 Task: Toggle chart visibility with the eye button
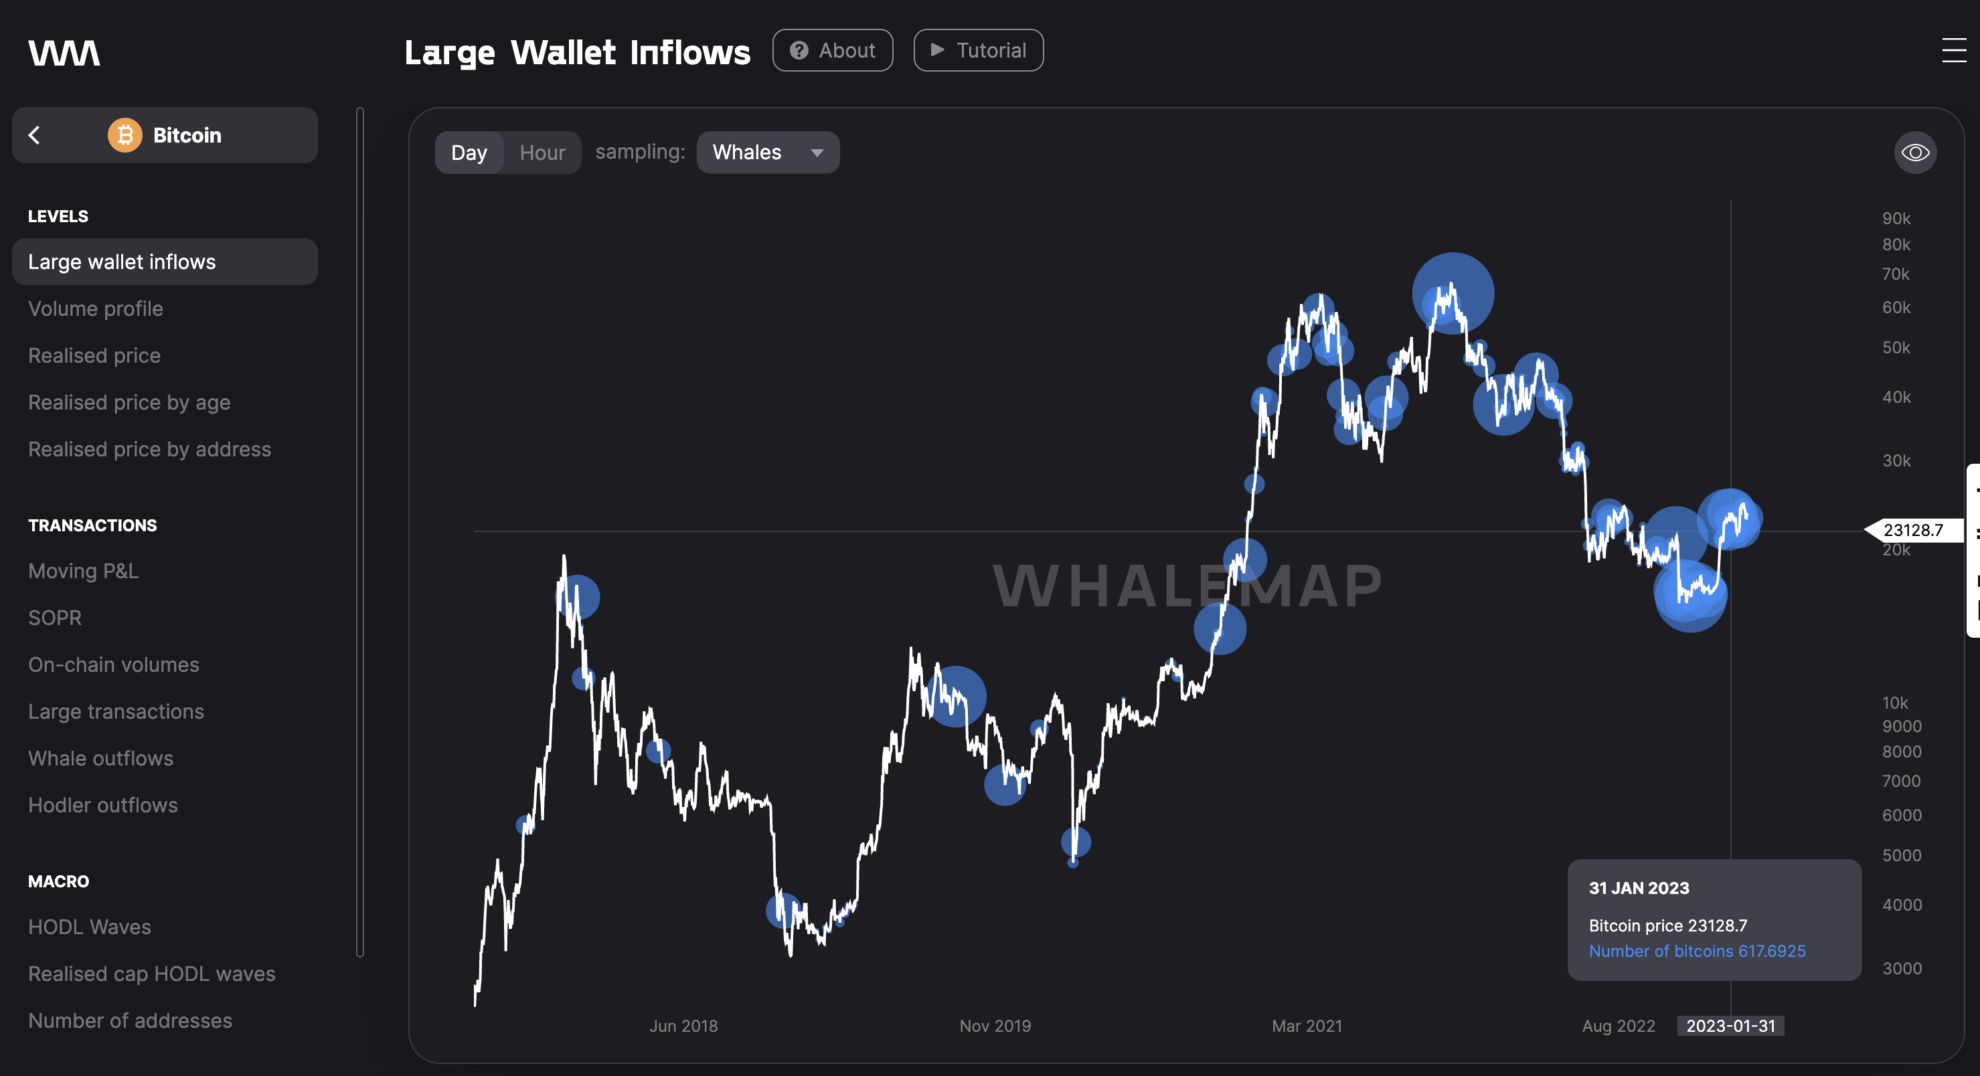1914,152
